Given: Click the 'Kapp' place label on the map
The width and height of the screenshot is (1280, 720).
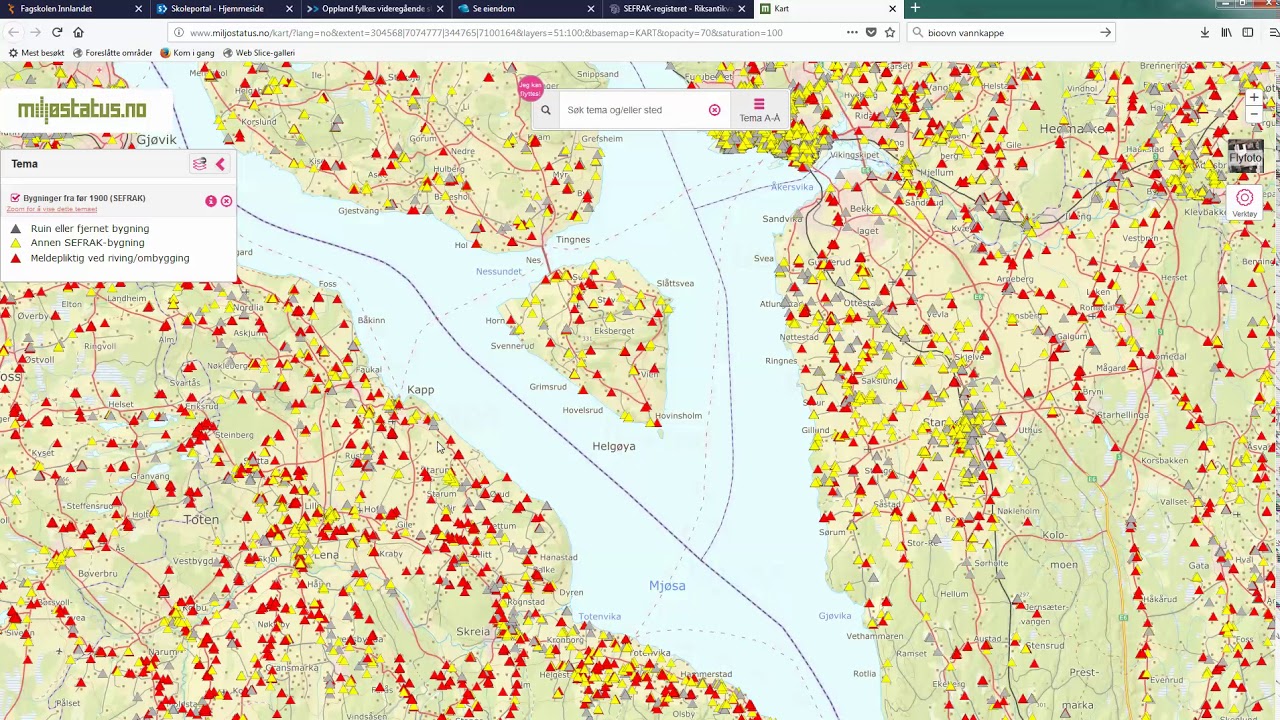Looking at the screenshot, I should pos(421,390).
